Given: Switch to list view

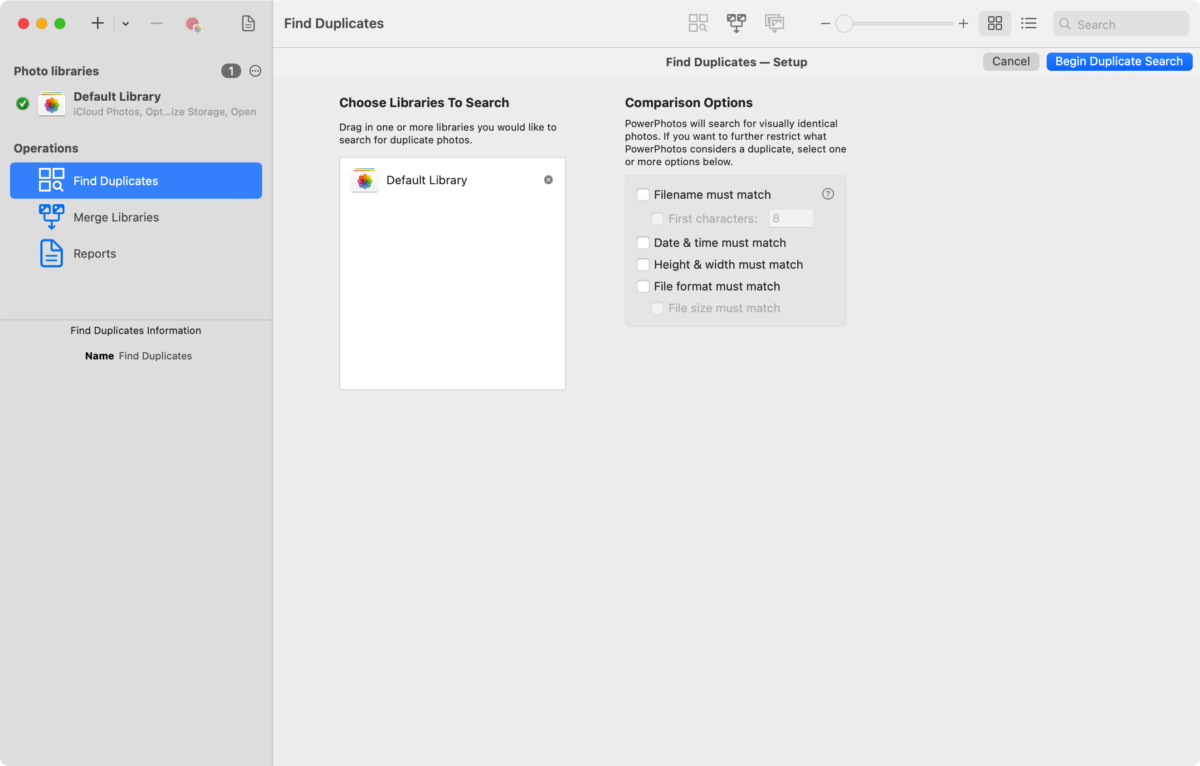Looking at the screenshot, I should click(x=1028, y=23).
